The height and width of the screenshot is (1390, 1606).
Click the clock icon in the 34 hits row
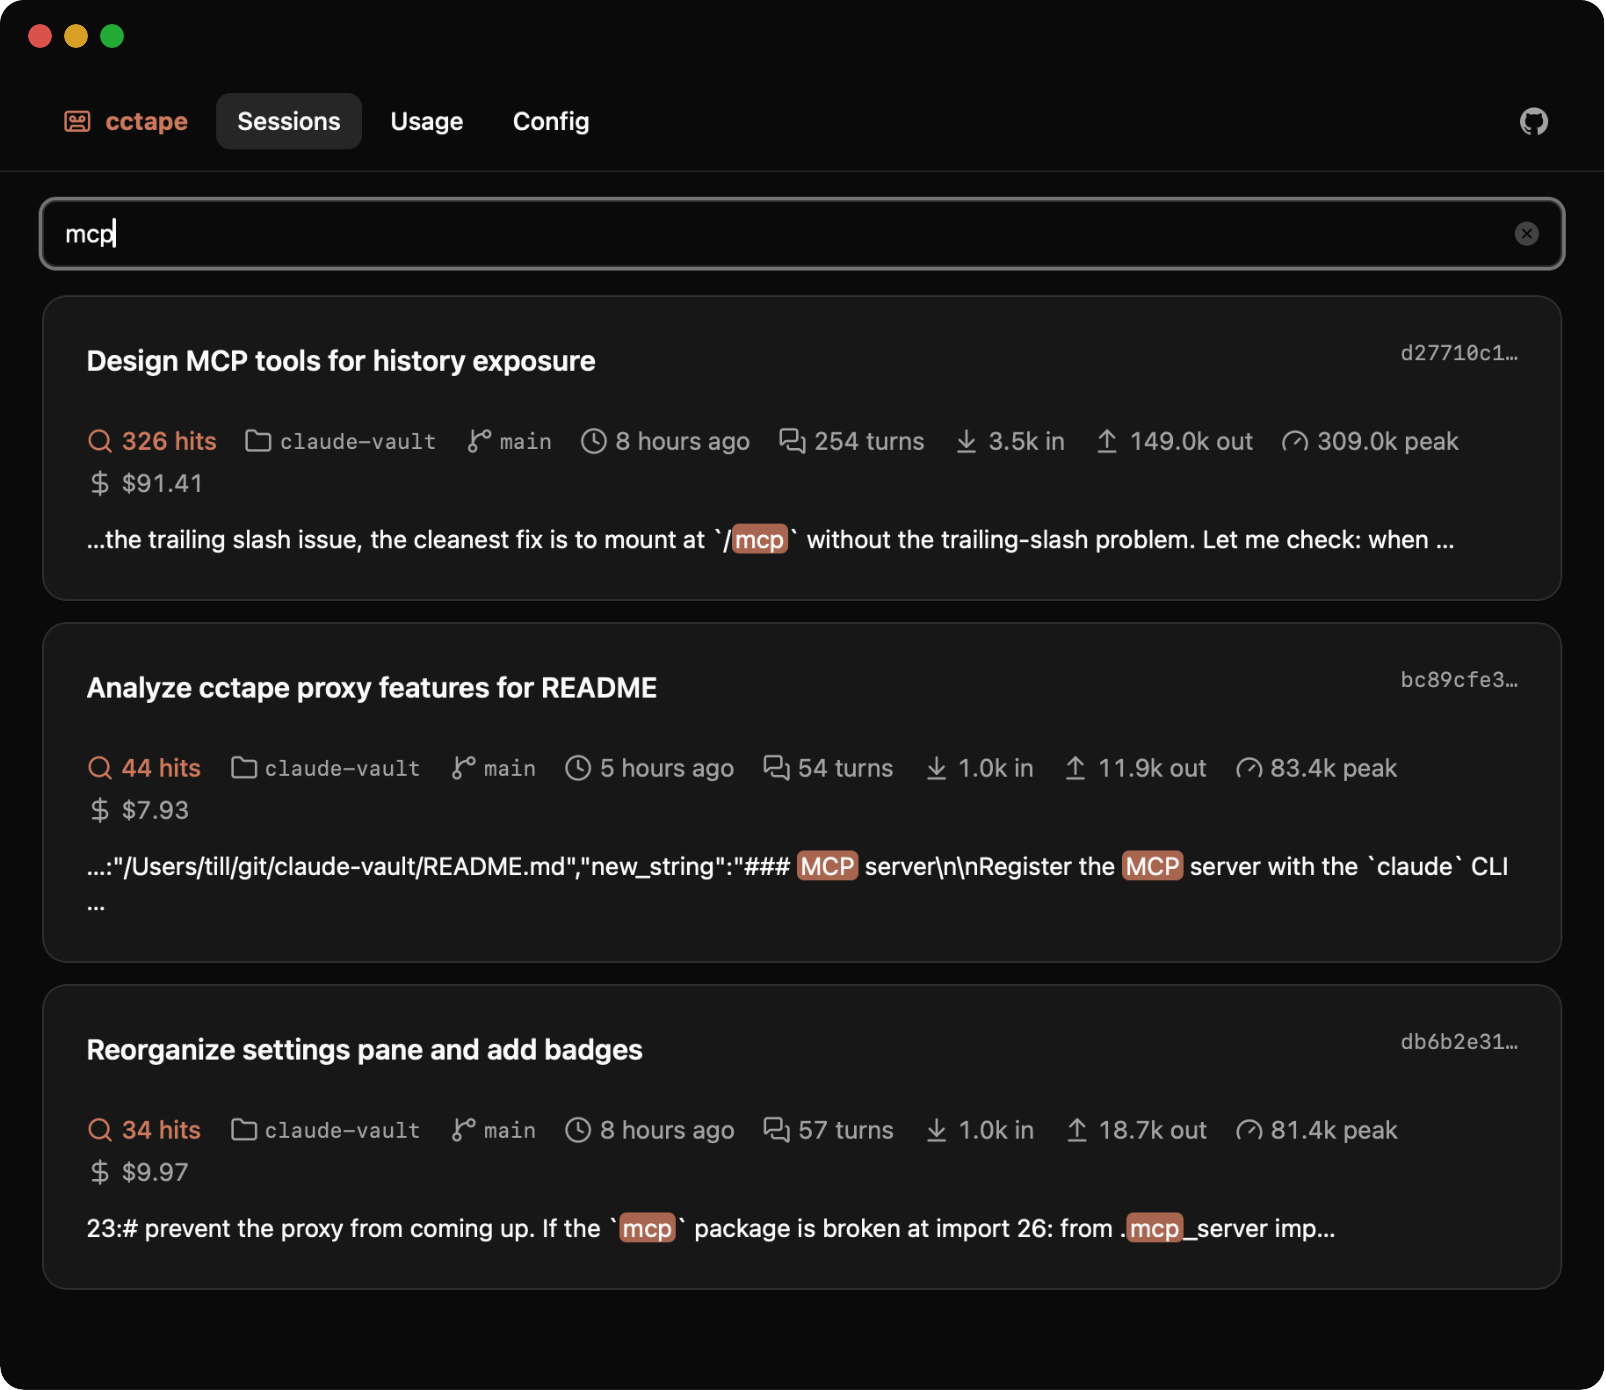tap(578, 1130)
